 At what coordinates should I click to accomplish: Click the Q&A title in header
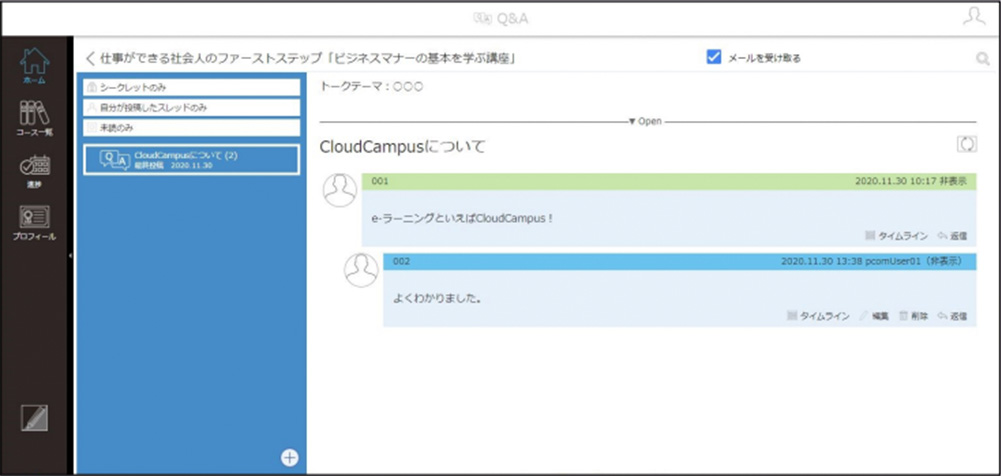coord(501,19)
